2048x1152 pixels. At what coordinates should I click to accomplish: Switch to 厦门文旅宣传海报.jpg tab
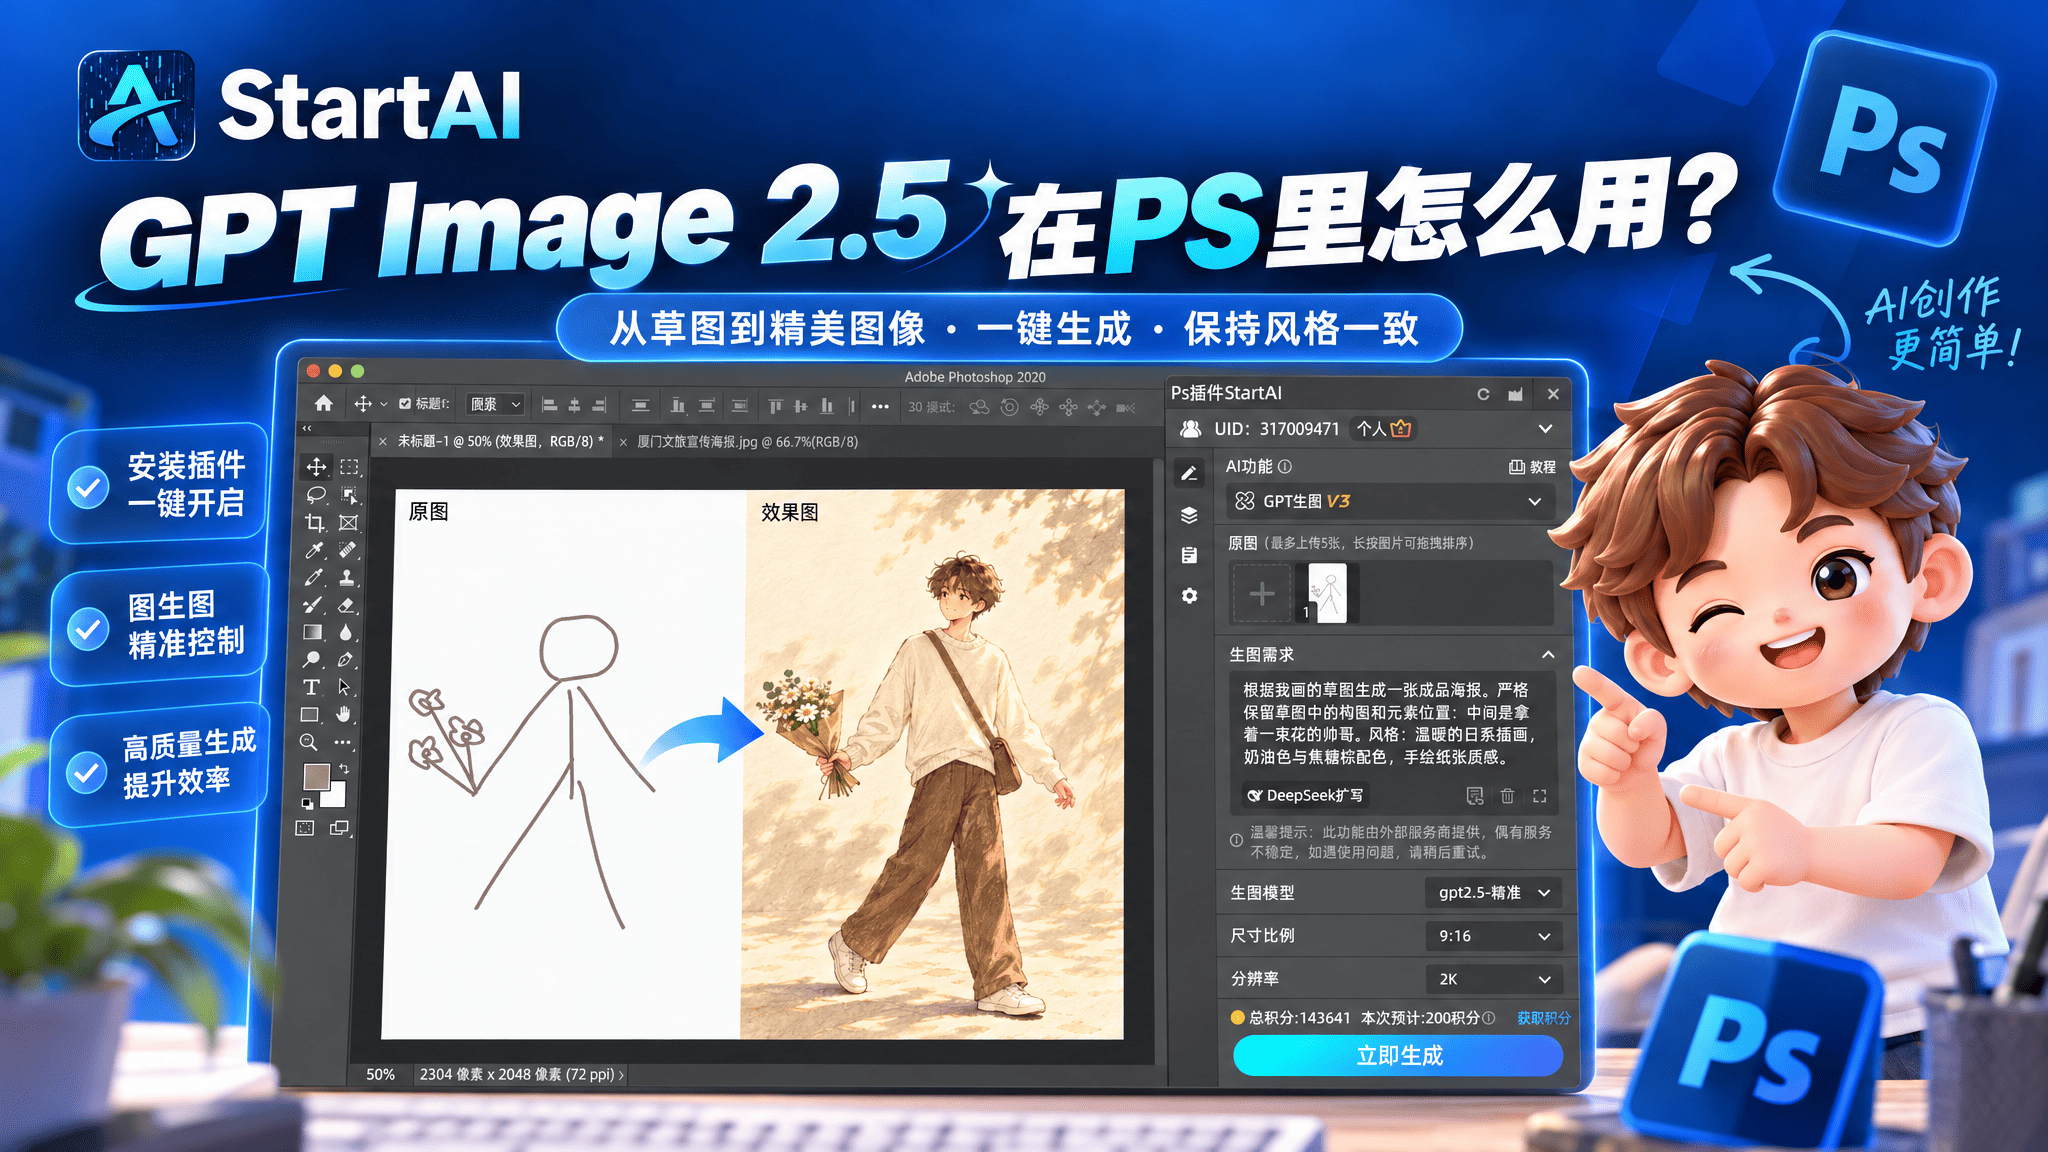click(x=747, y=441)
